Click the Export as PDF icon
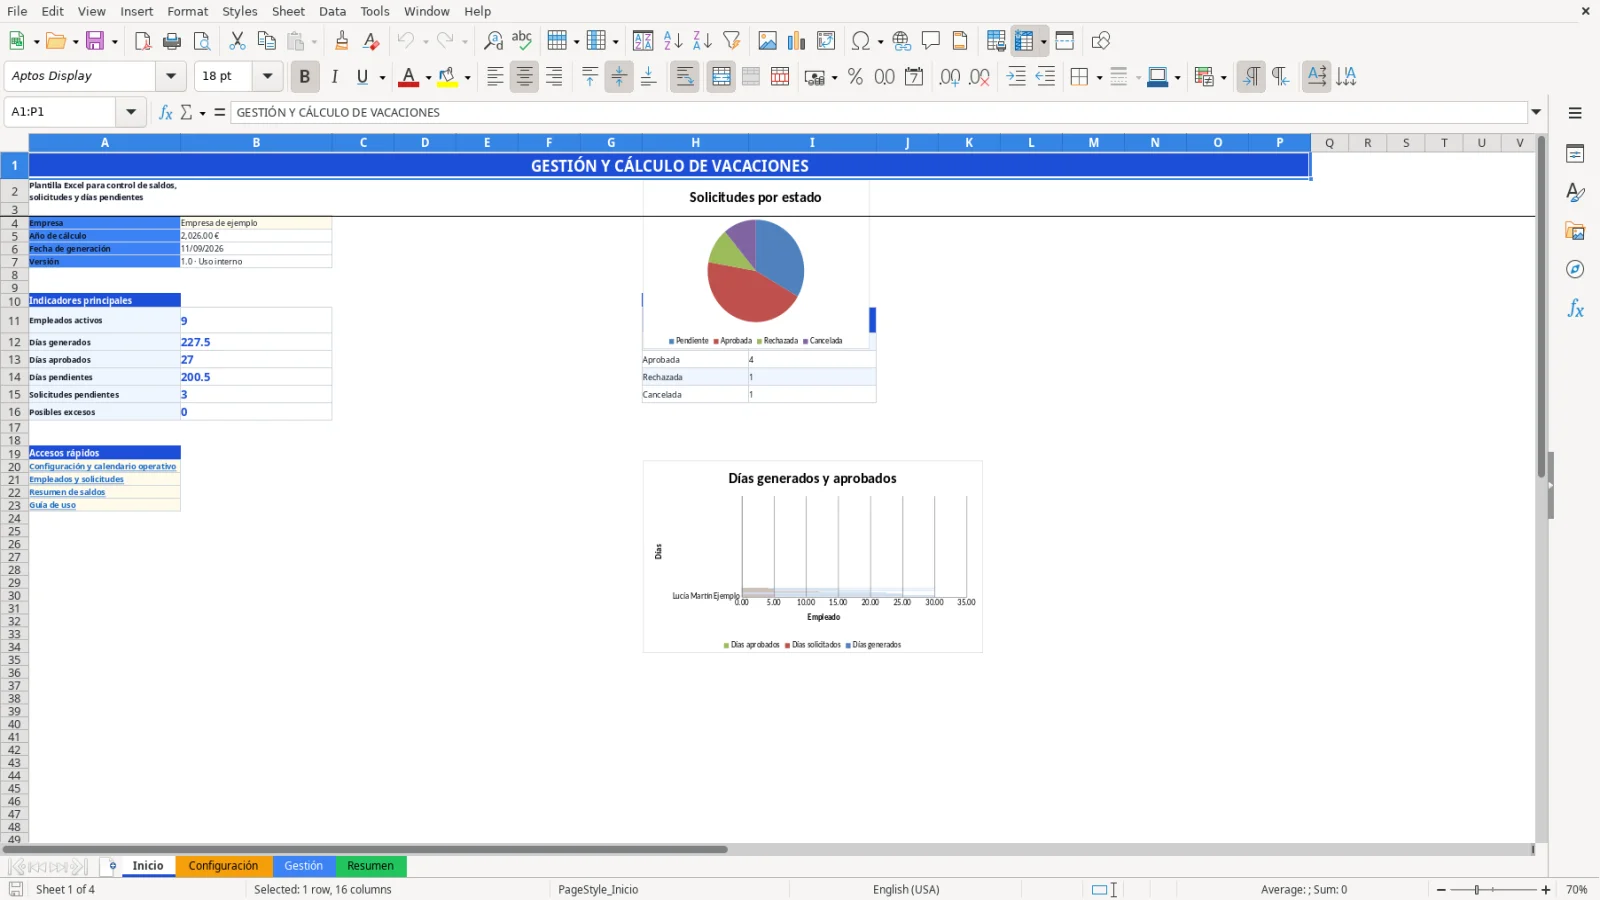This screenshot has height=900, width=1600. 143,41
